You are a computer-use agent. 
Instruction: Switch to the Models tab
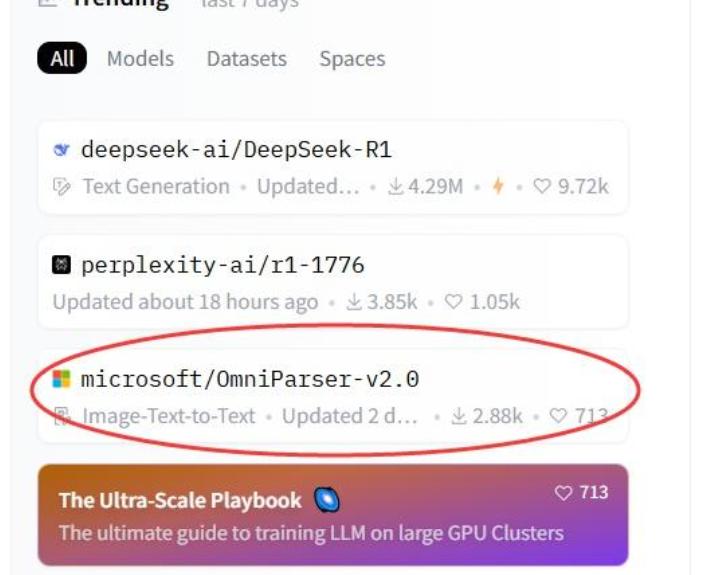pos(140,59)
